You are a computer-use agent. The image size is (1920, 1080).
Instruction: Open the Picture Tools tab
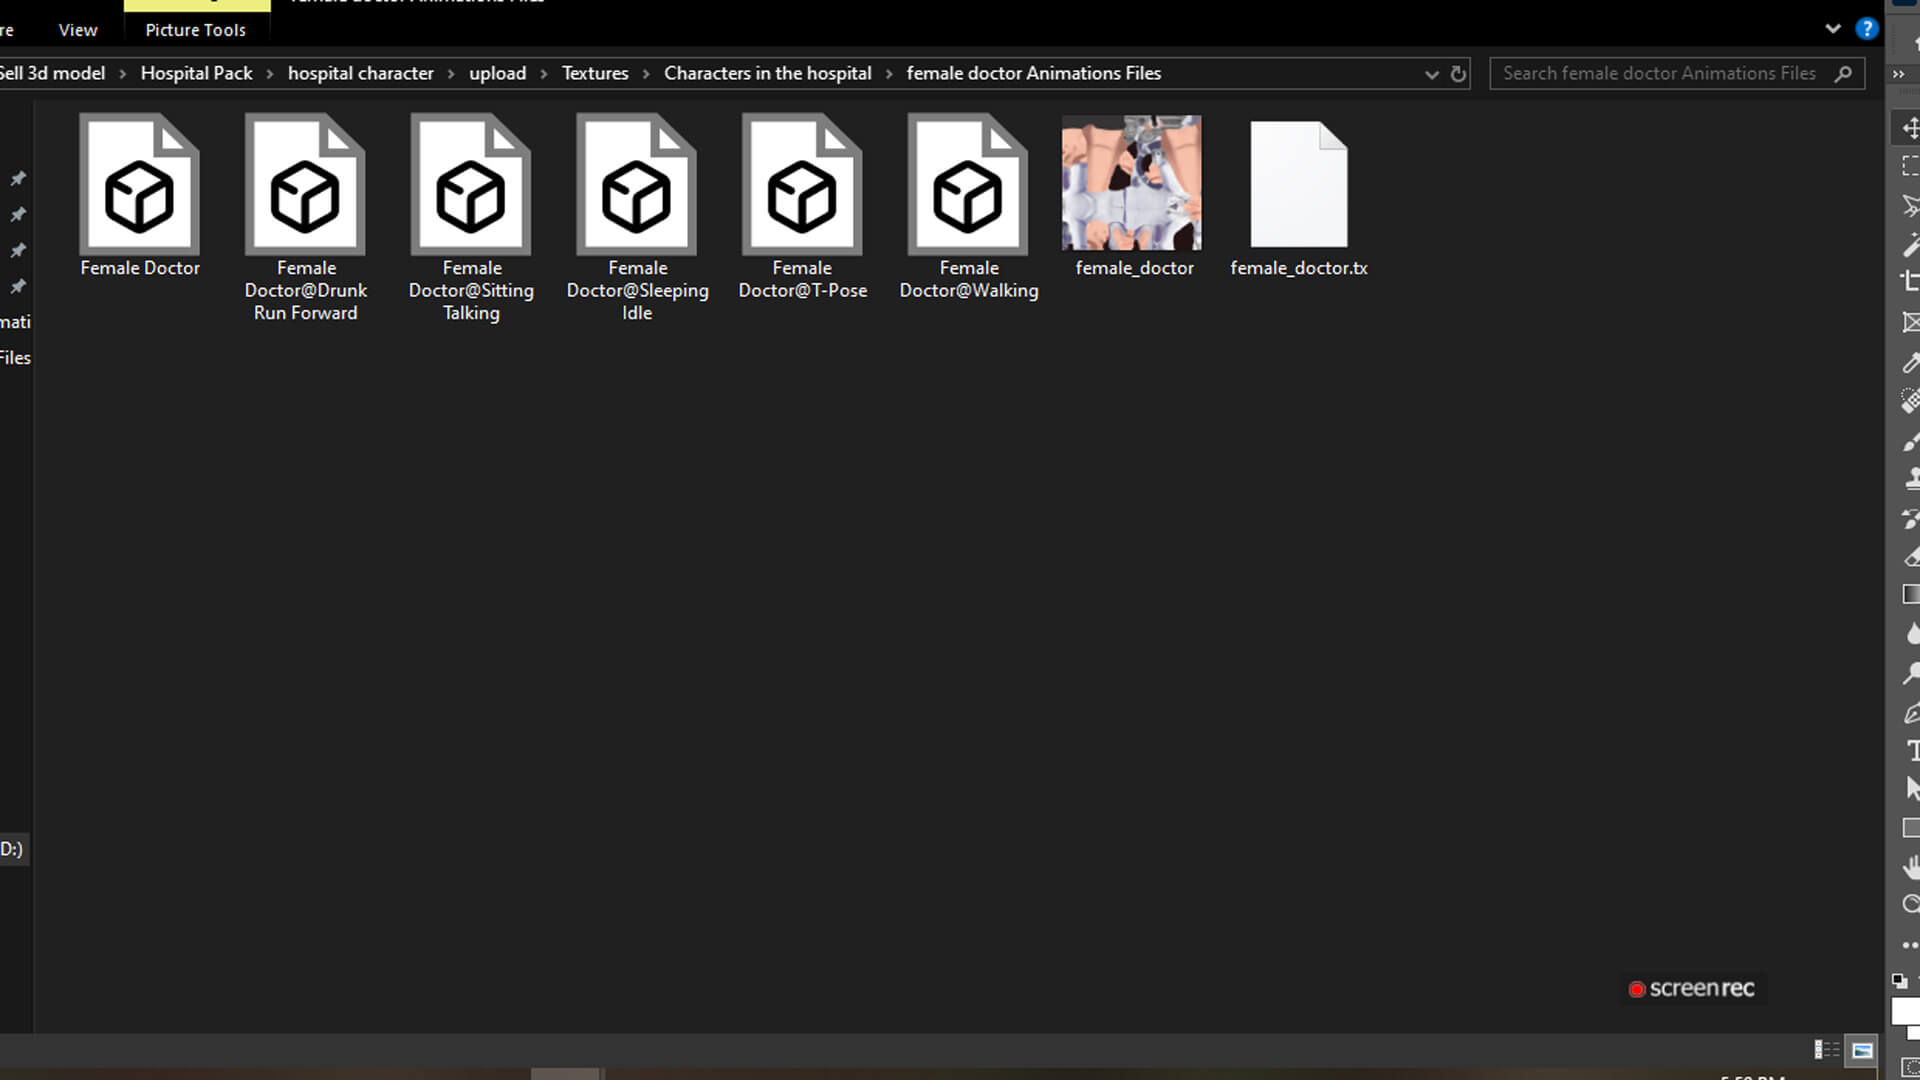pyautogui.click(x=196, y=30)
